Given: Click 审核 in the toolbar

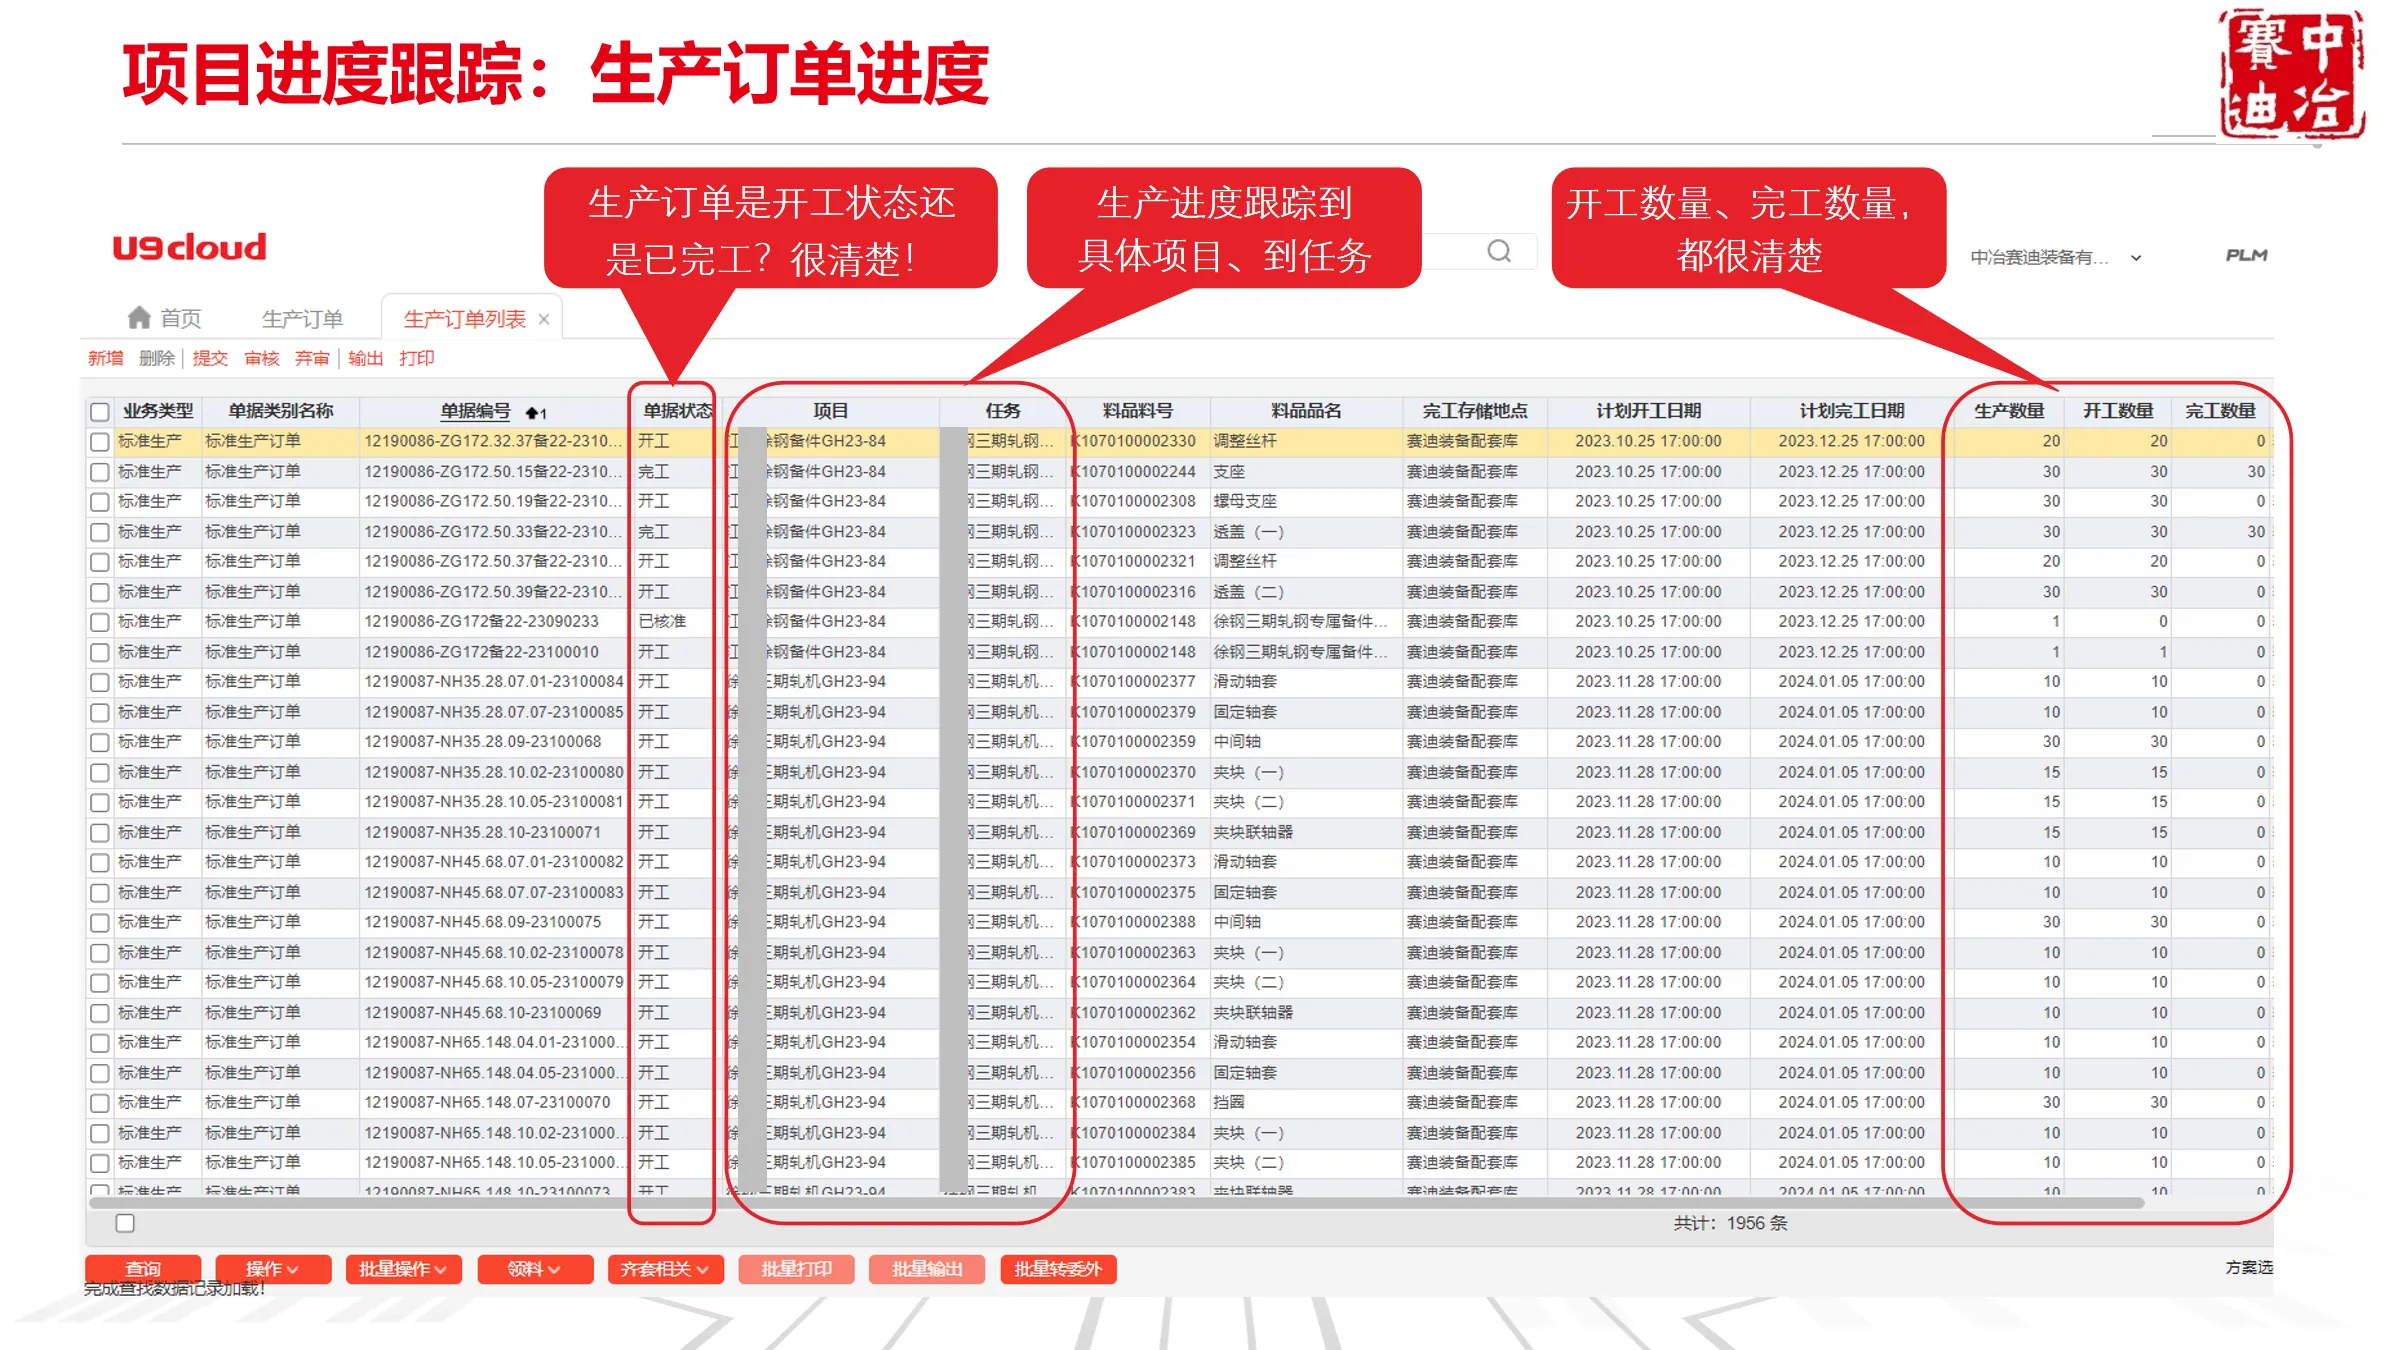Looking at the screenshot, I should pos(262,358).
